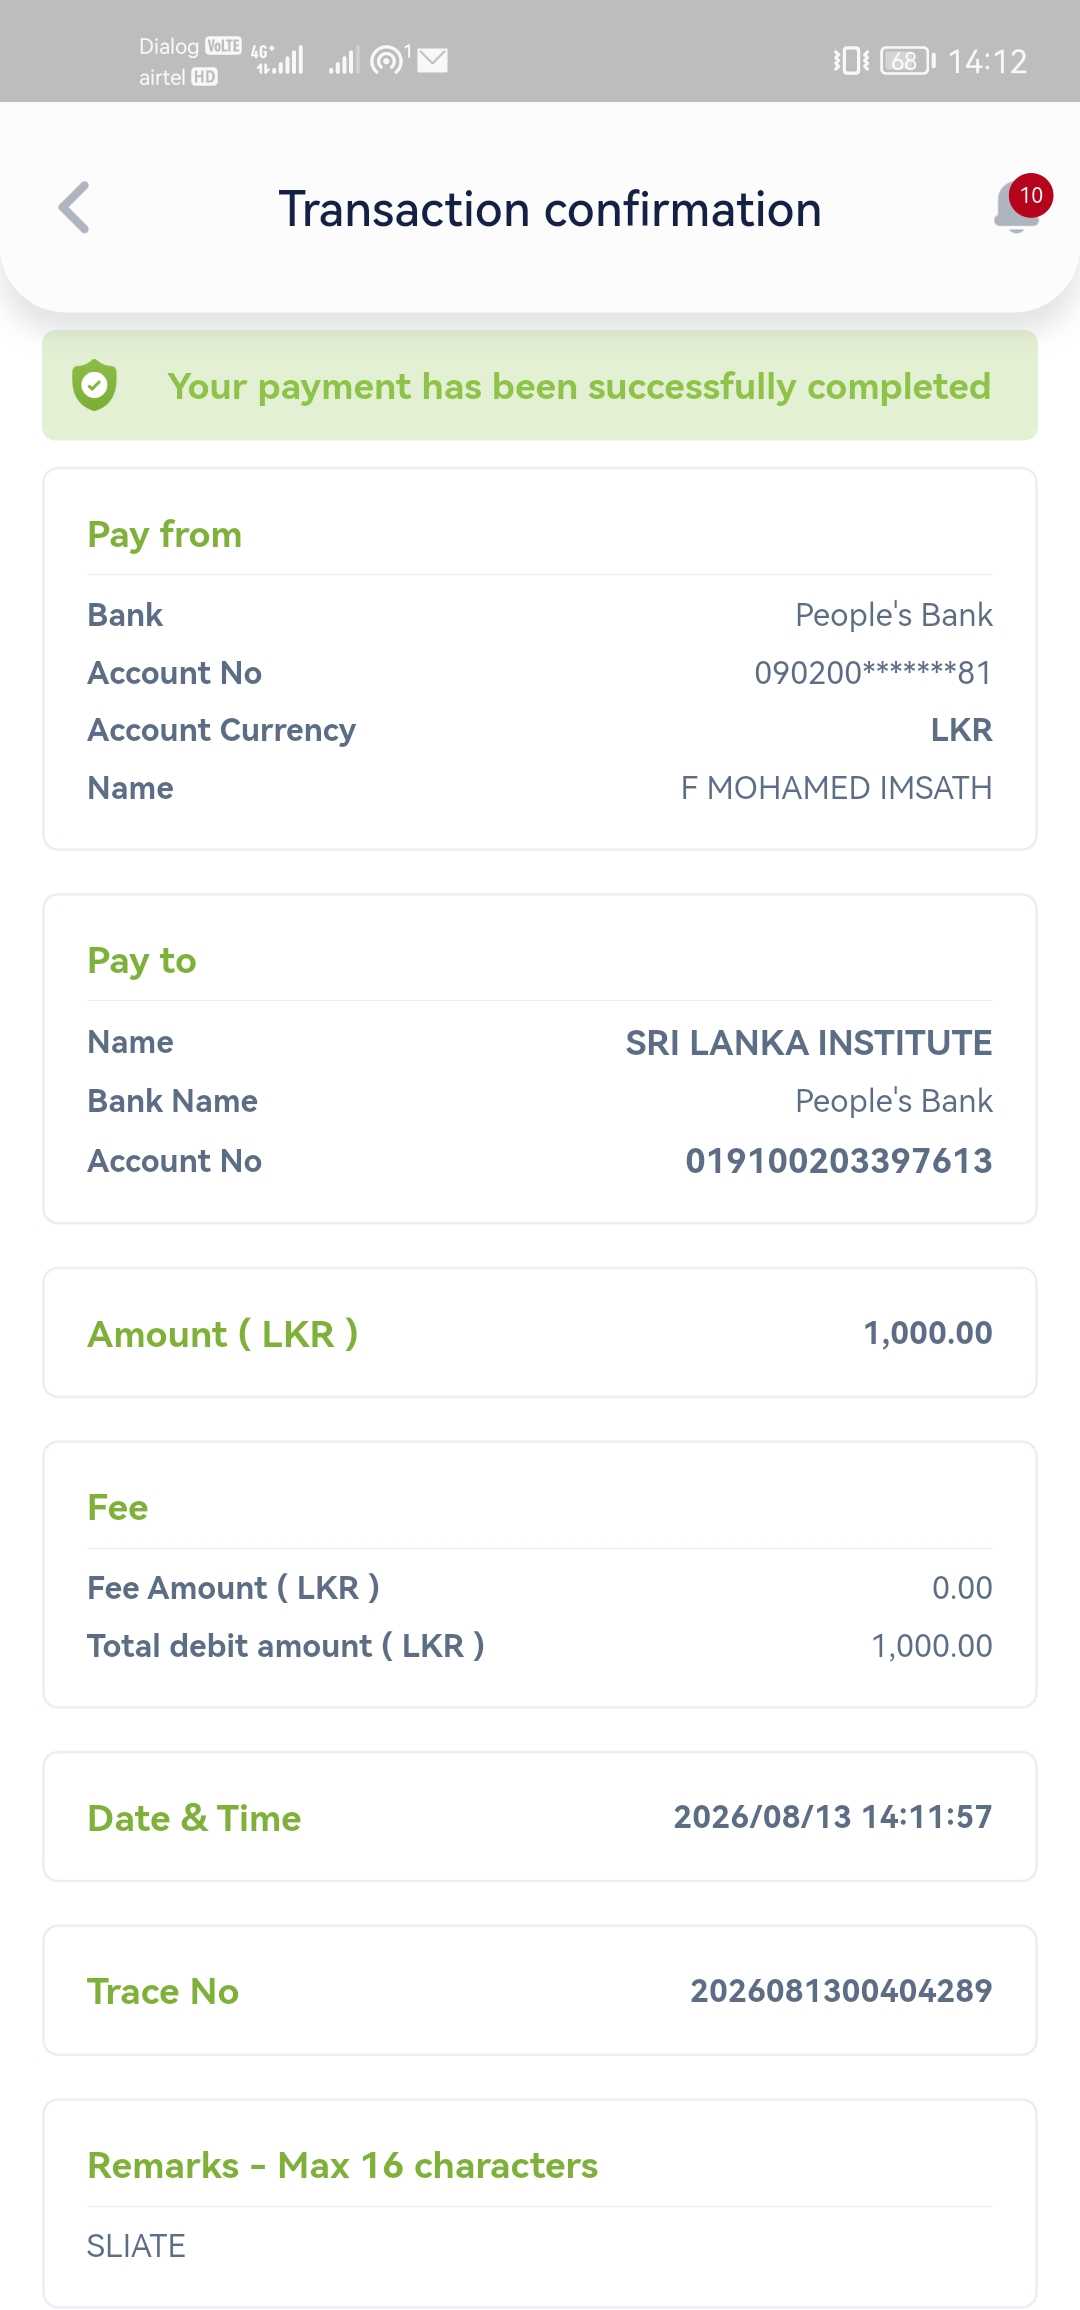Tap the Total debit amount value
The image size is (1080, 2310).
point(932,1646)
